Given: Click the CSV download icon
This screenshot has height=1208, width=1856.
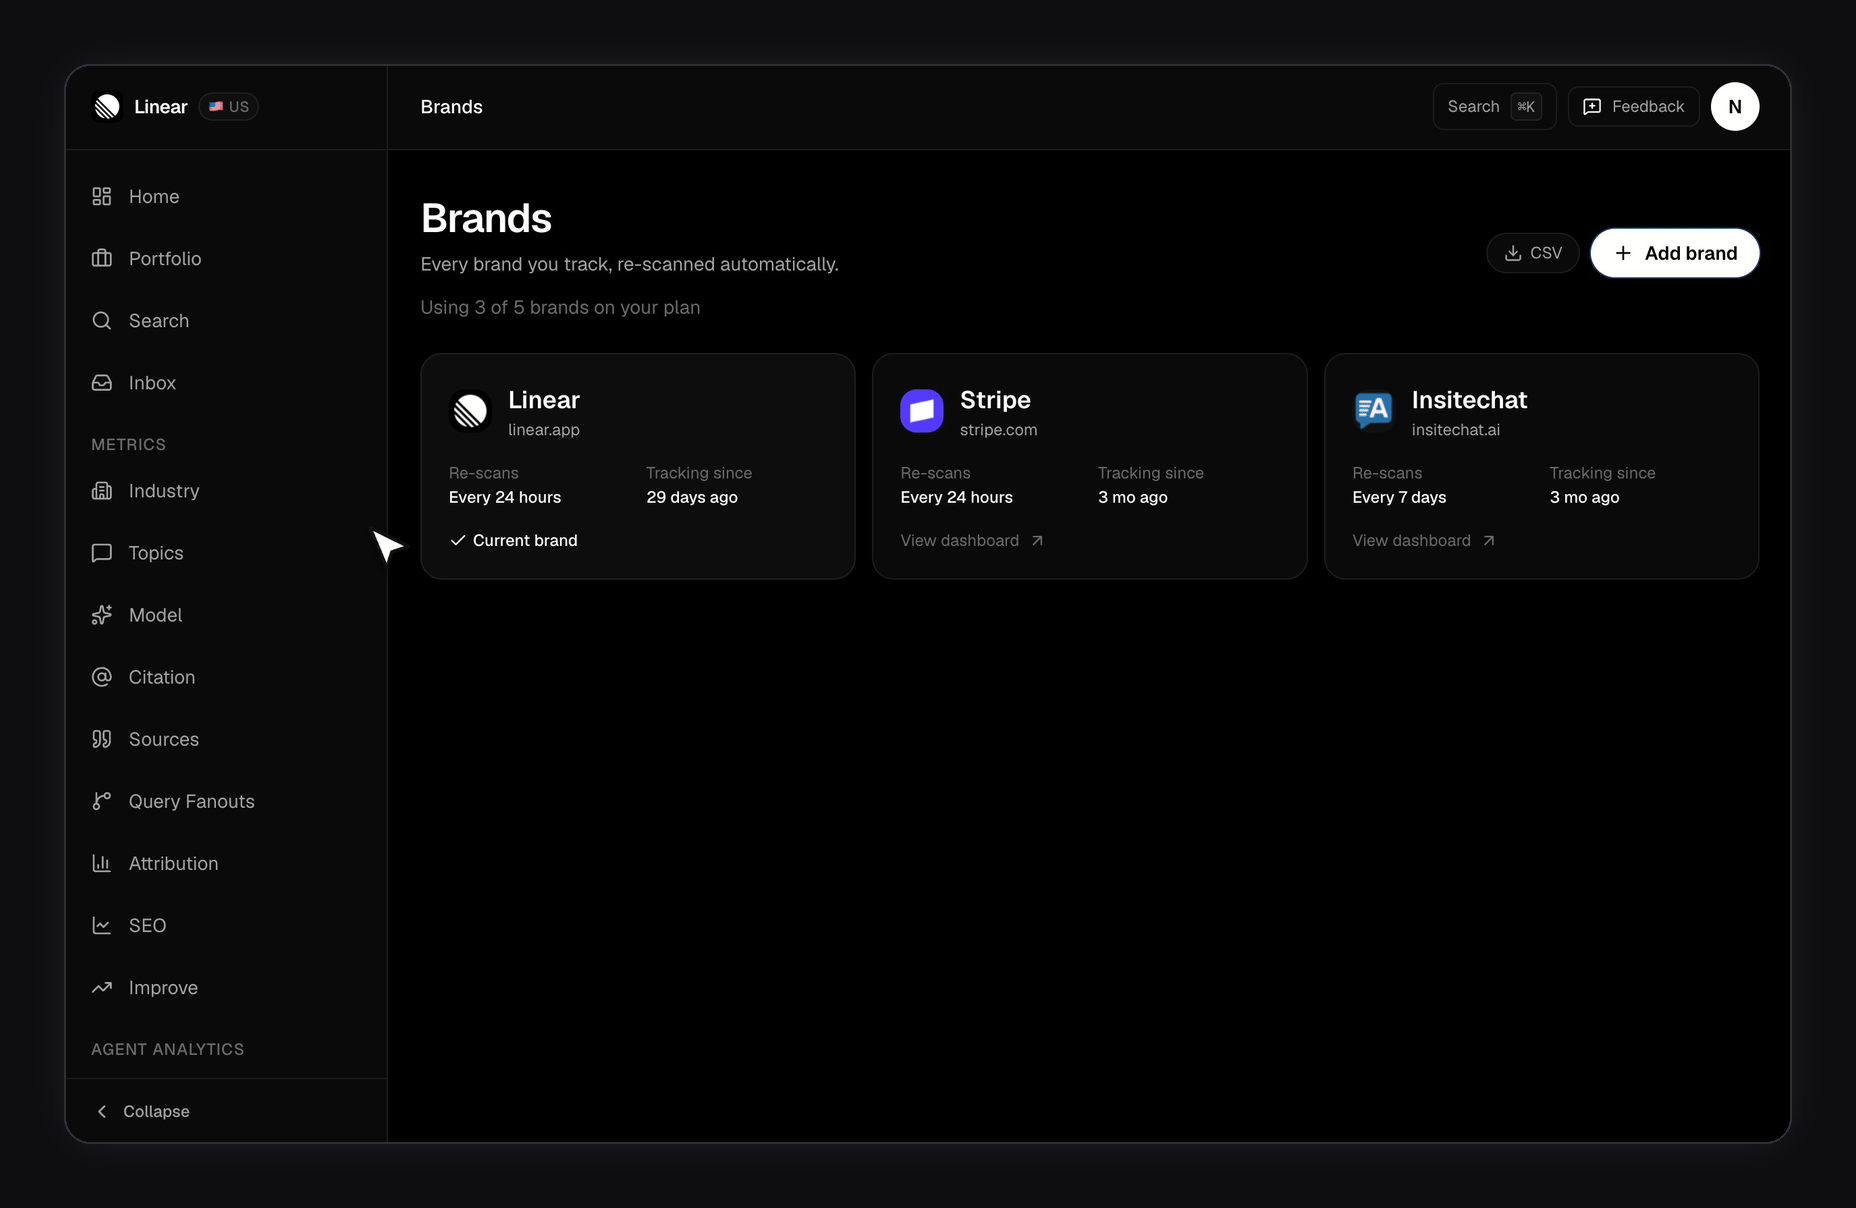Looking at the screenshot, I should 1513,253.
